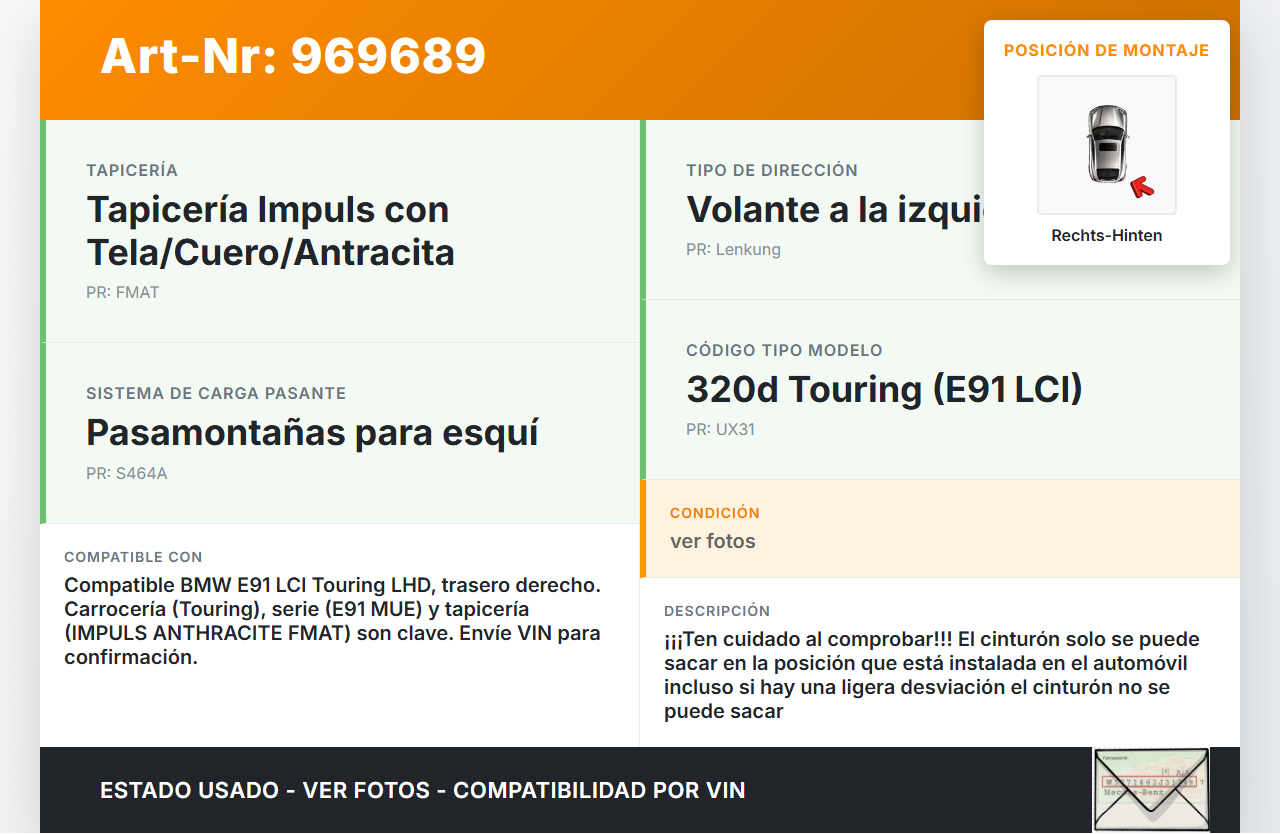Viewport: 1280px width, 834px height.
Task: Click the 'DESCRIPCIÓN' label
Action: [x=717, y=611]
